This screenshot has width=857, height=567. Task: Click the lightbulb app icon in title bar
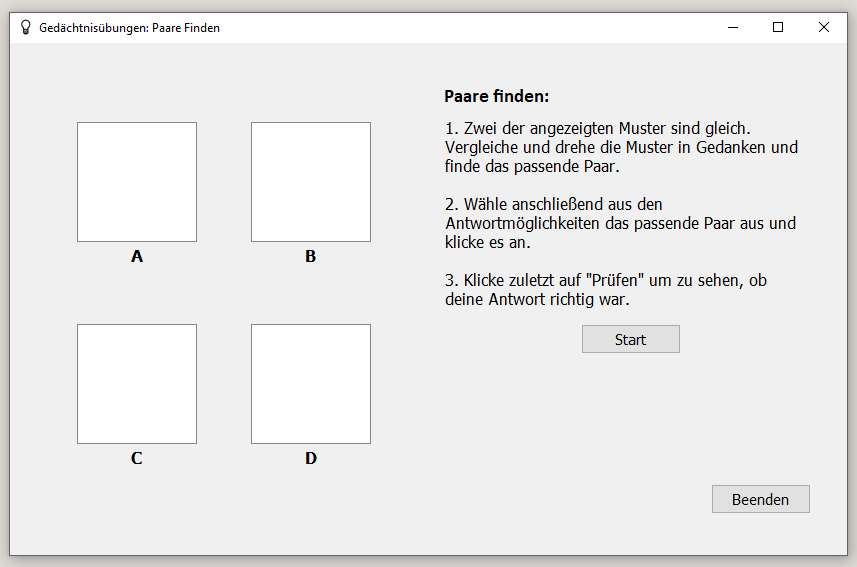[x=25, y=27]
